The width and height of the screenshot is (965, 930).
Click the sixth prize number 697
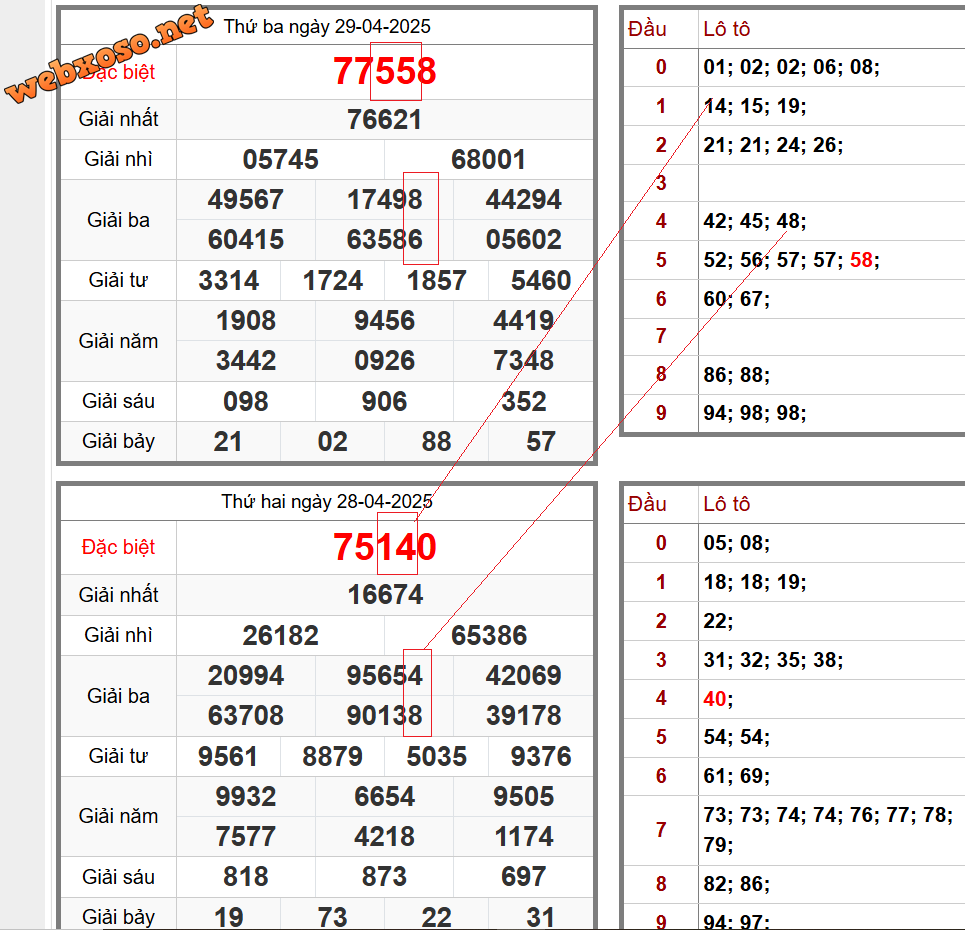click(524, 876)
